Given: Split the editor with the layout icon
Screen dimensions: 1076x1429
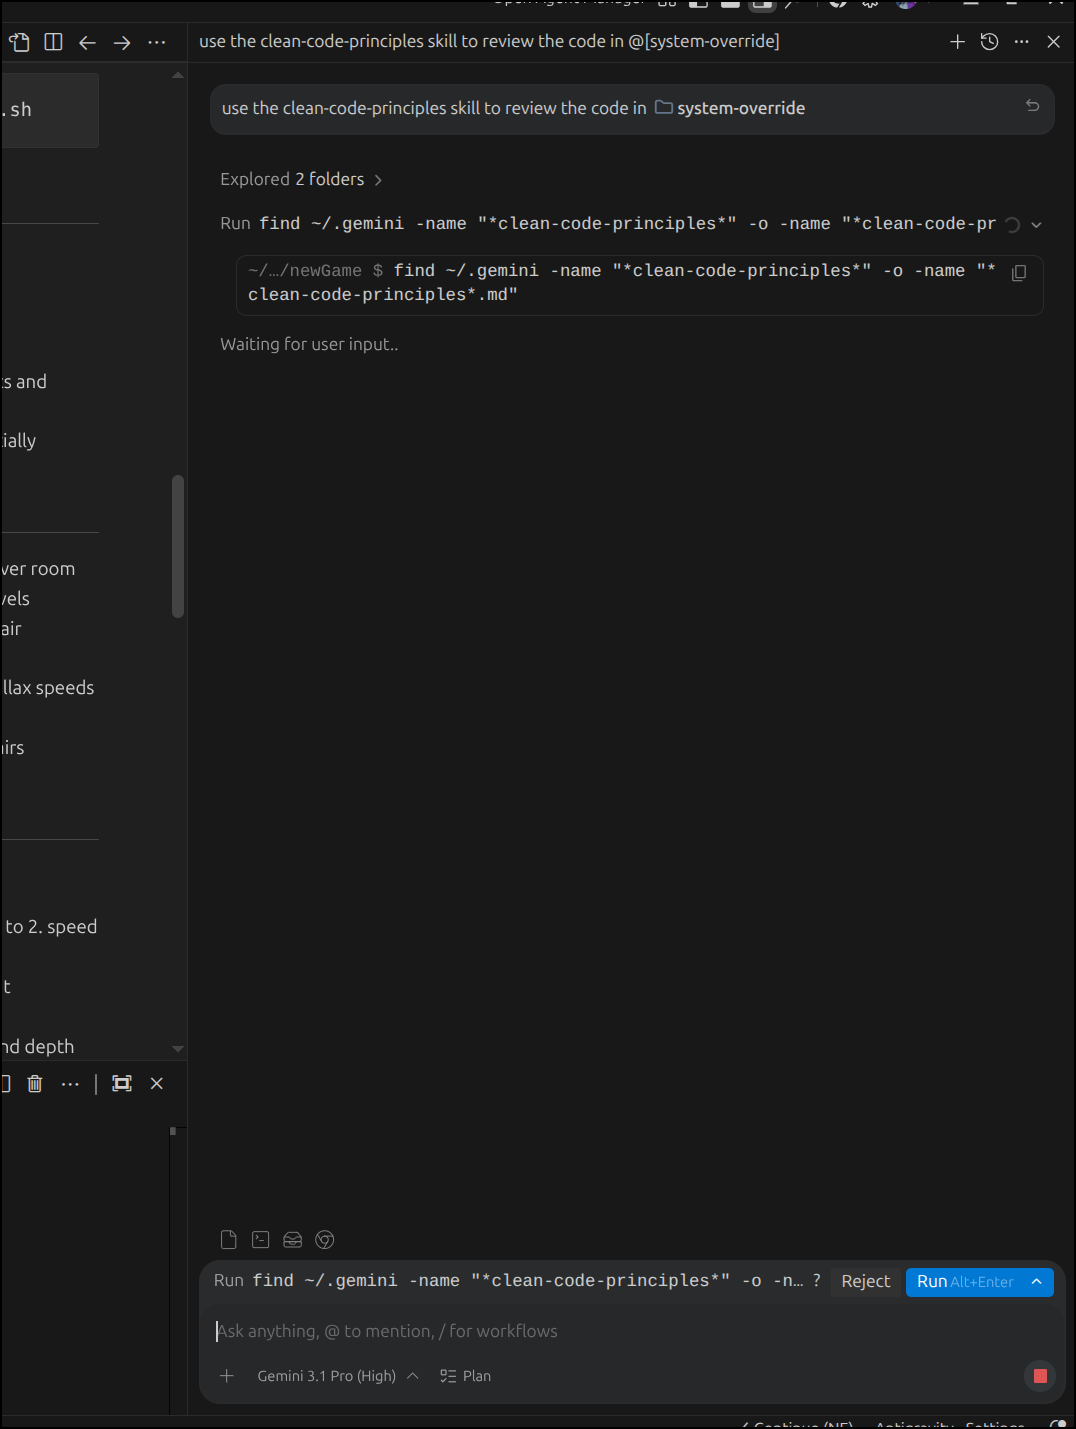Looking at the screenshot, I should [x=54, y=42].
